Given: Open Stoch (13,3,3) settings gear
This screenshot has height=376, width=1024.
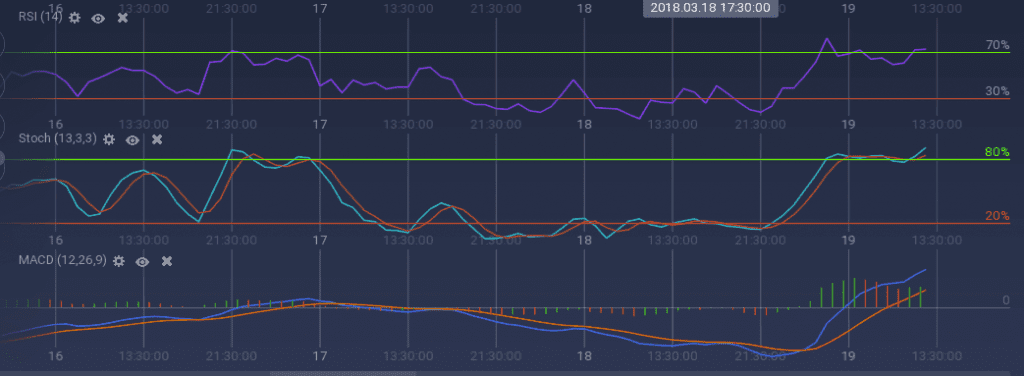Looking at the screenshot, I should click(x=109, y=139).
